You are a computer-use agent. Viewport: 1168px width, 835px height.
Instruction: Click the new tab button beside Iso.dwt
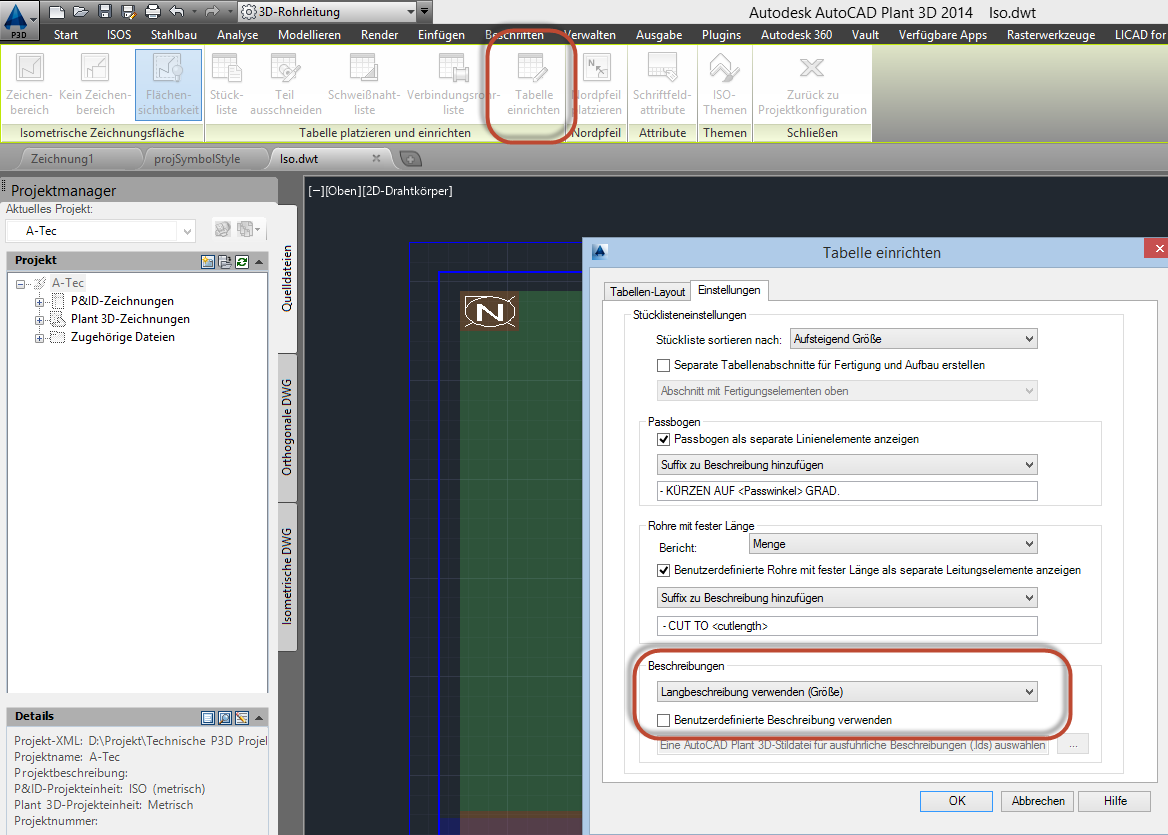pyautogui.click(x=410, y=159)
